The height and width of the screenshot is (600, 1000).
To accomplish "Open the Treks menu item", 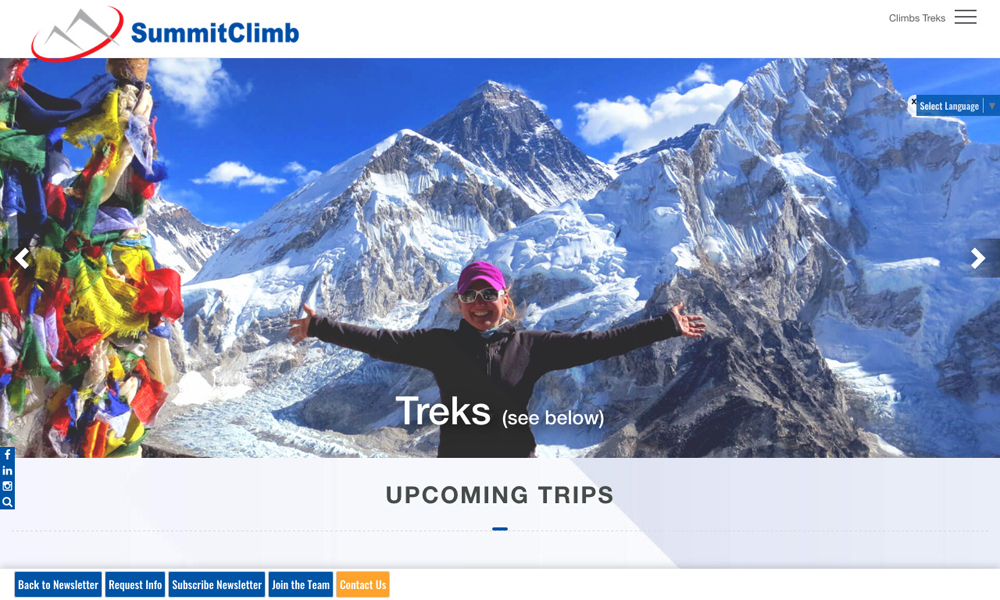I will point(934,18).
